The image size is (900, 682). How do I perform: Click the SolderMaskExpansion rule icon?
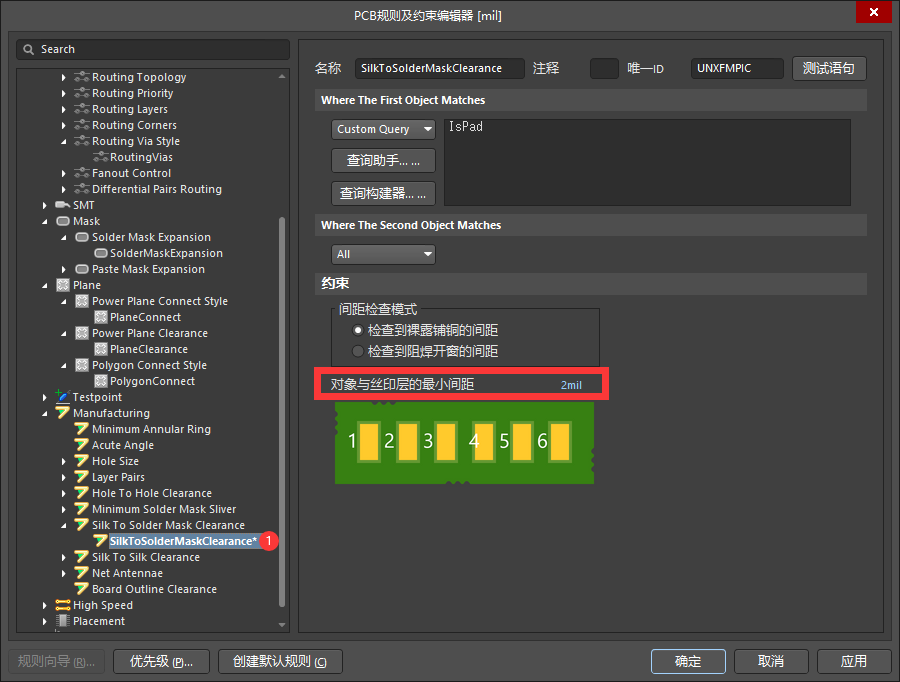click(101, 253)
